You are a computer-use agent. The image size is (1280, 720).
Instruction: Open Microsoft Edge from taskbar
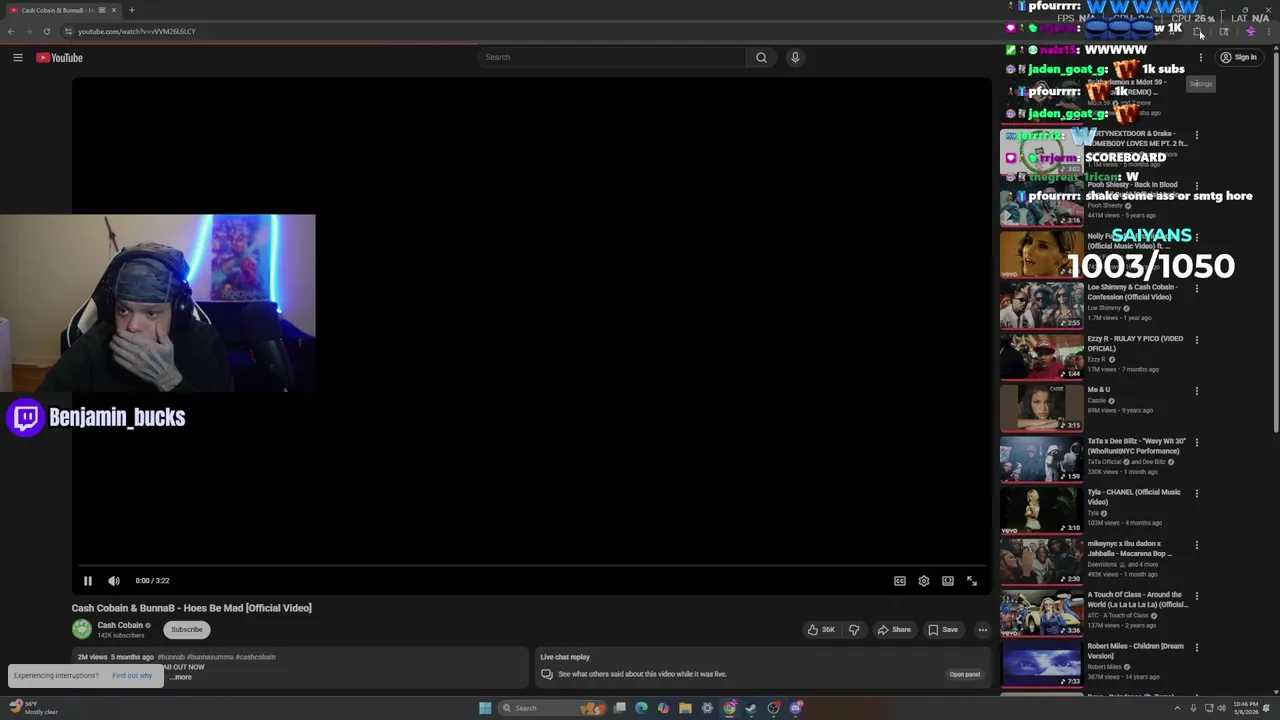pos(641,708)
